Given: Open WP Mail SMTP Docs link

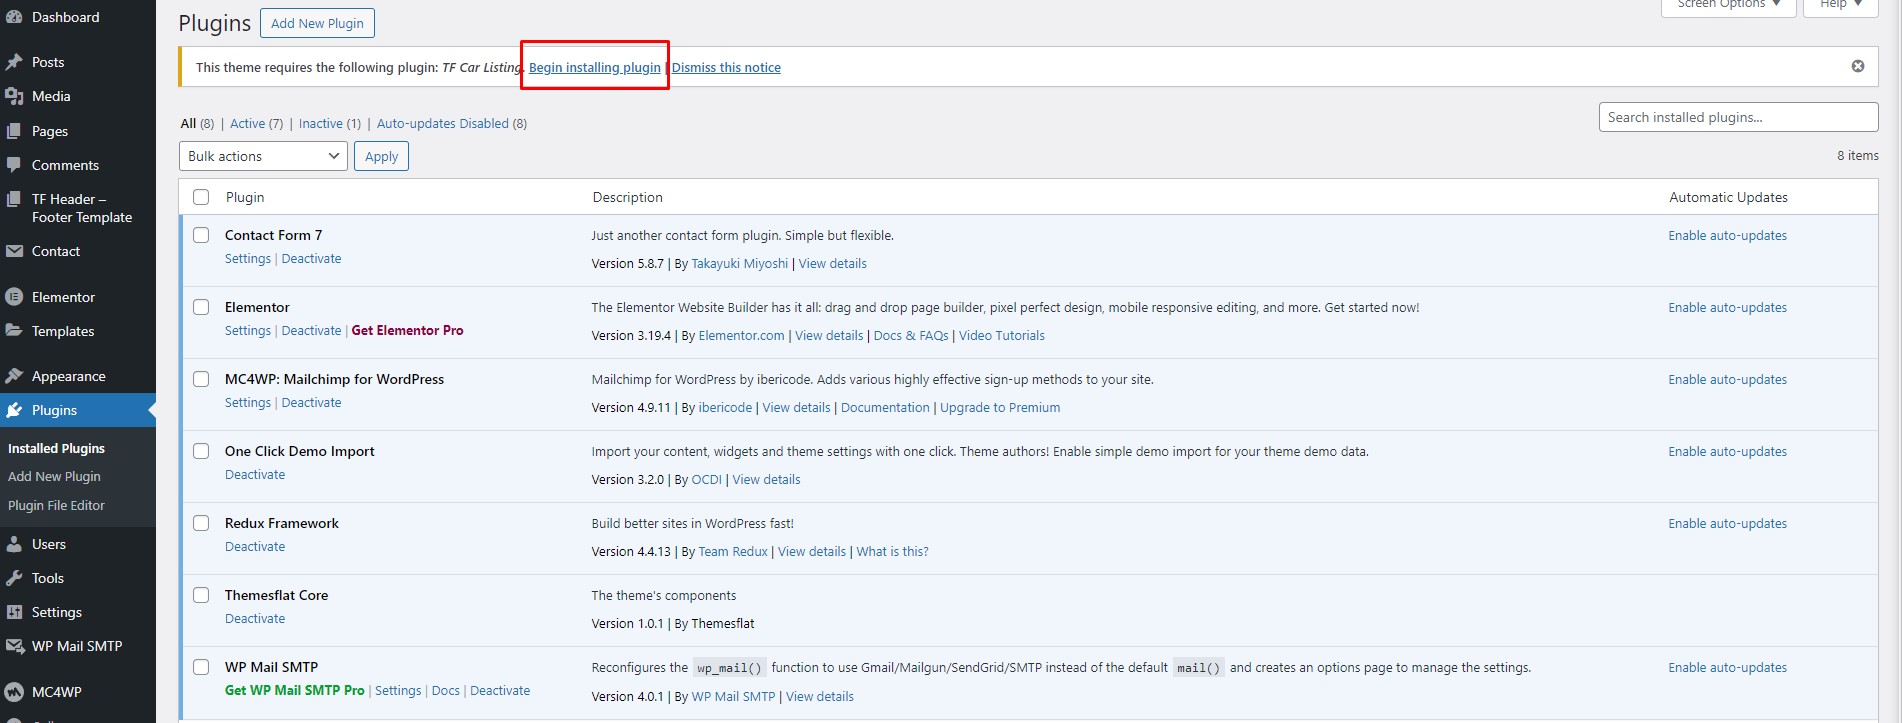Looking at the screenshot, I should [446, 691].
